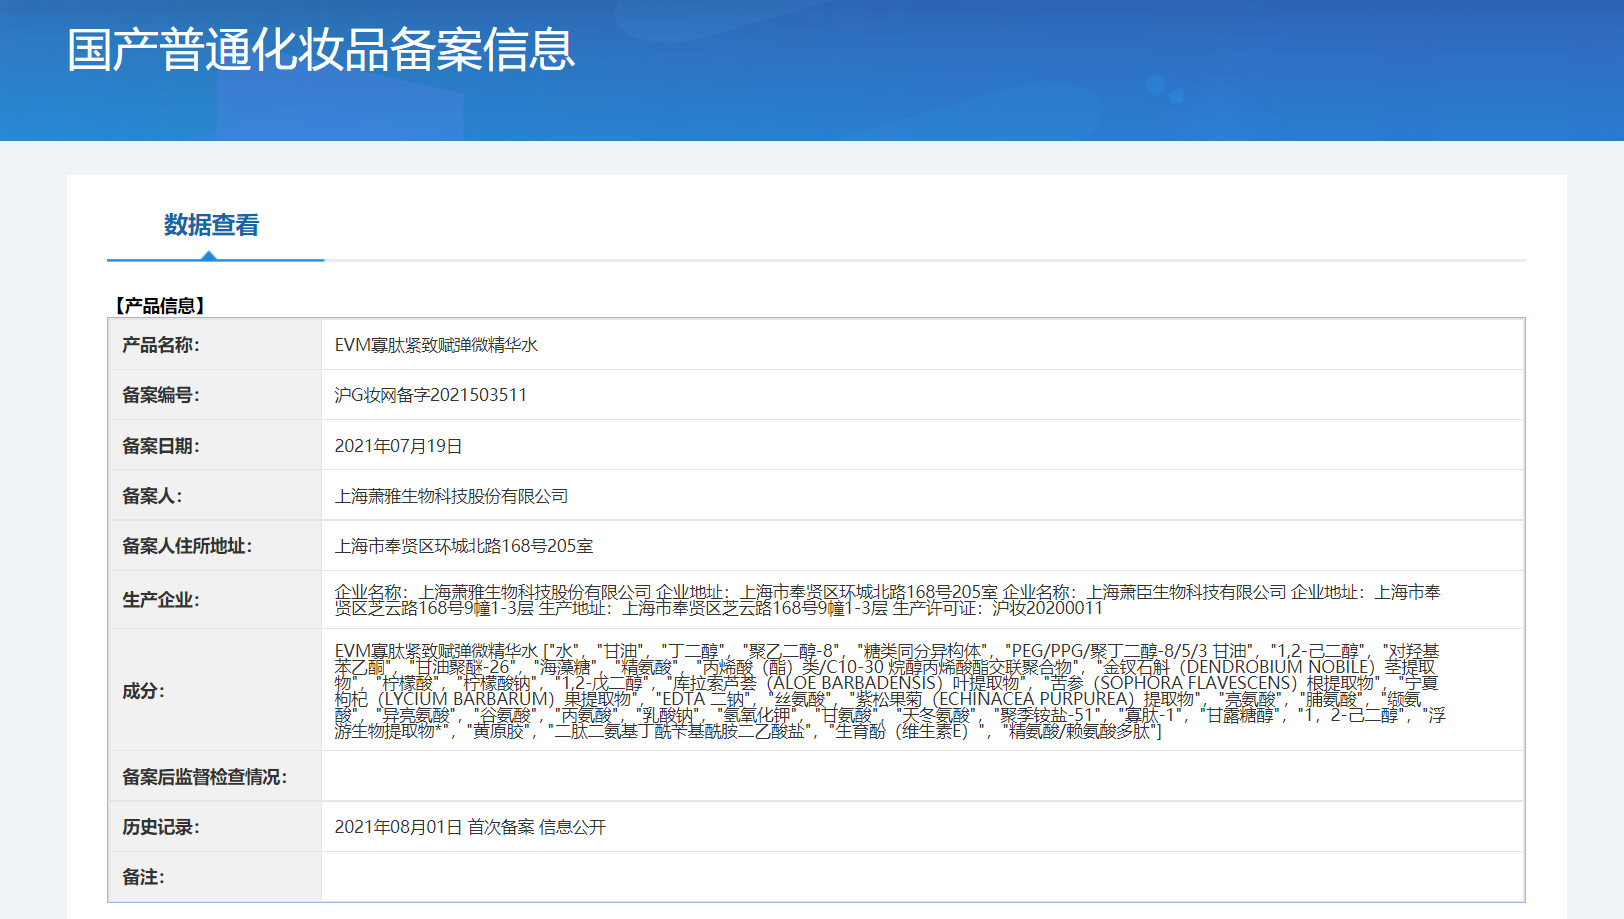Click the 备案编号 label
This screenshot has height=919, width=1624.
click(x=161, y=395)
